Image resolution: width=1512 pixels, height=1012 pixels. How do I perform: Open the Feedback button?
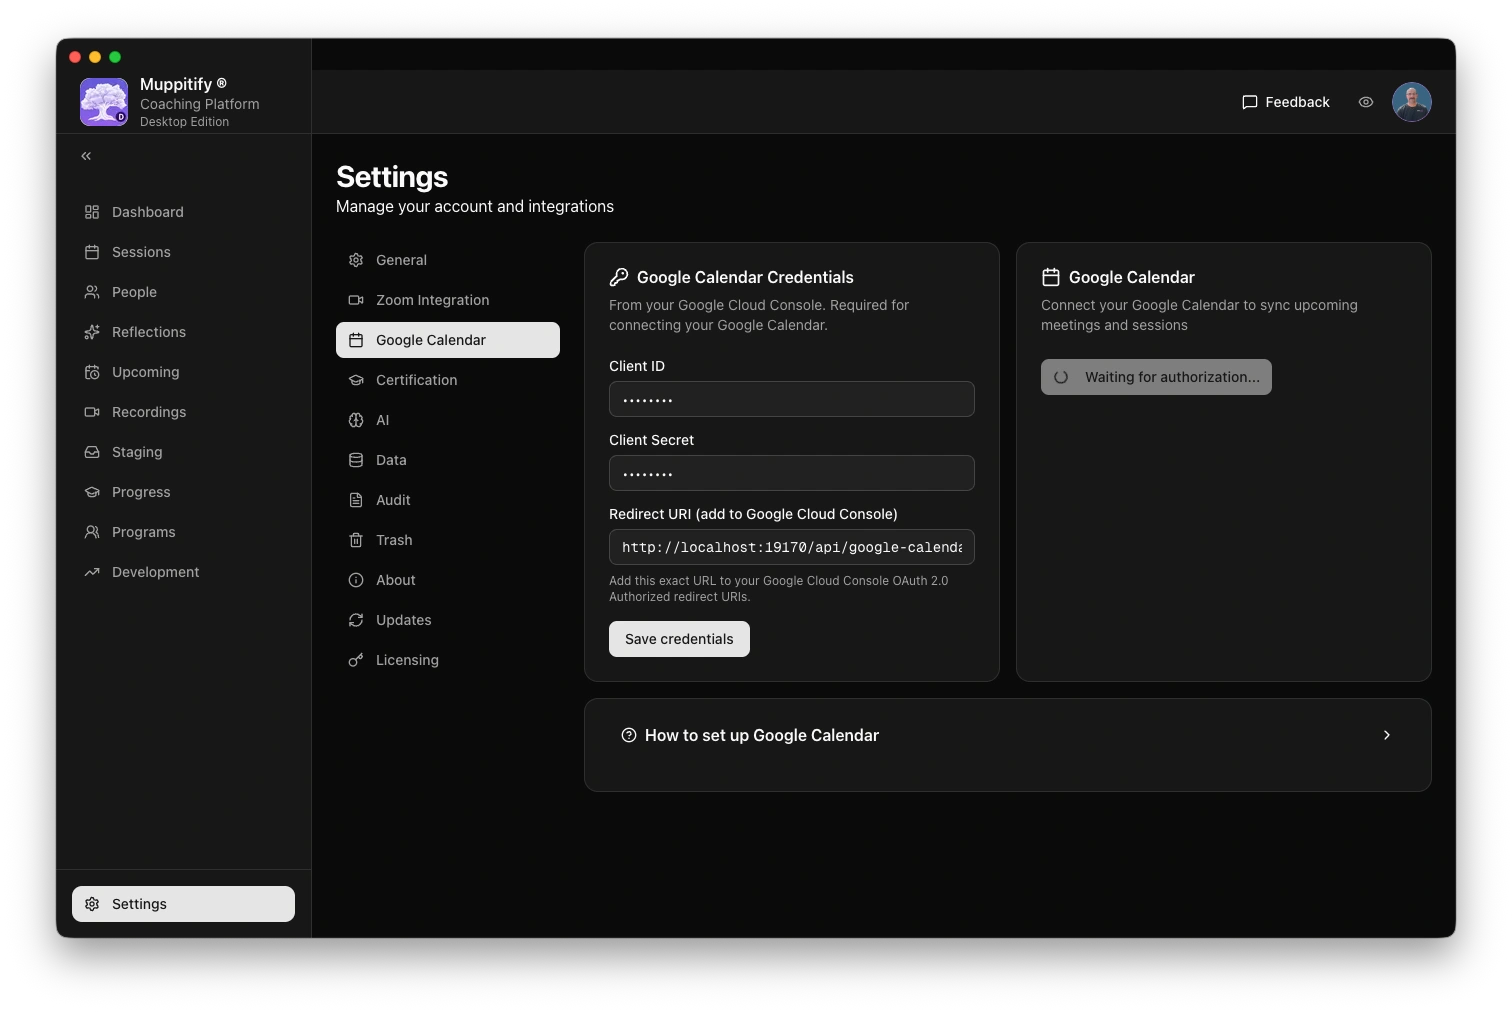(1285, 102)
